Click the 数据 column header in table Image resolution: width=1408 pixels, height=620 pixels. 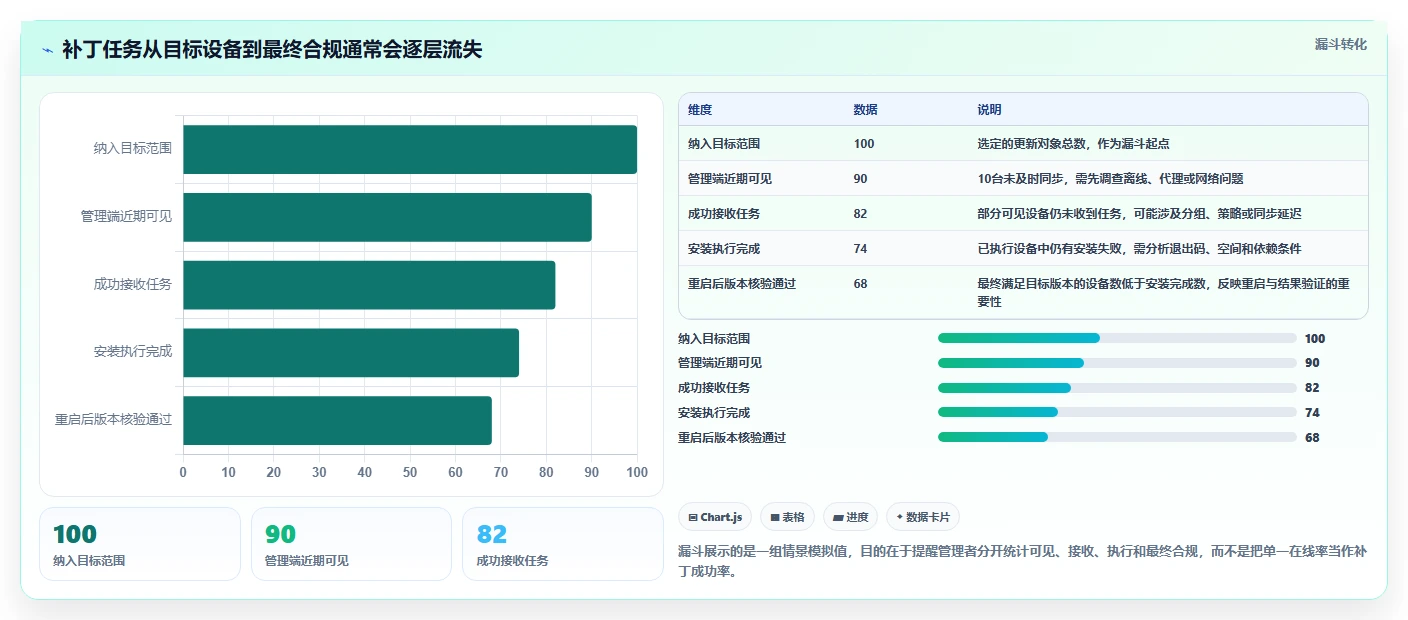coord(865,109)
